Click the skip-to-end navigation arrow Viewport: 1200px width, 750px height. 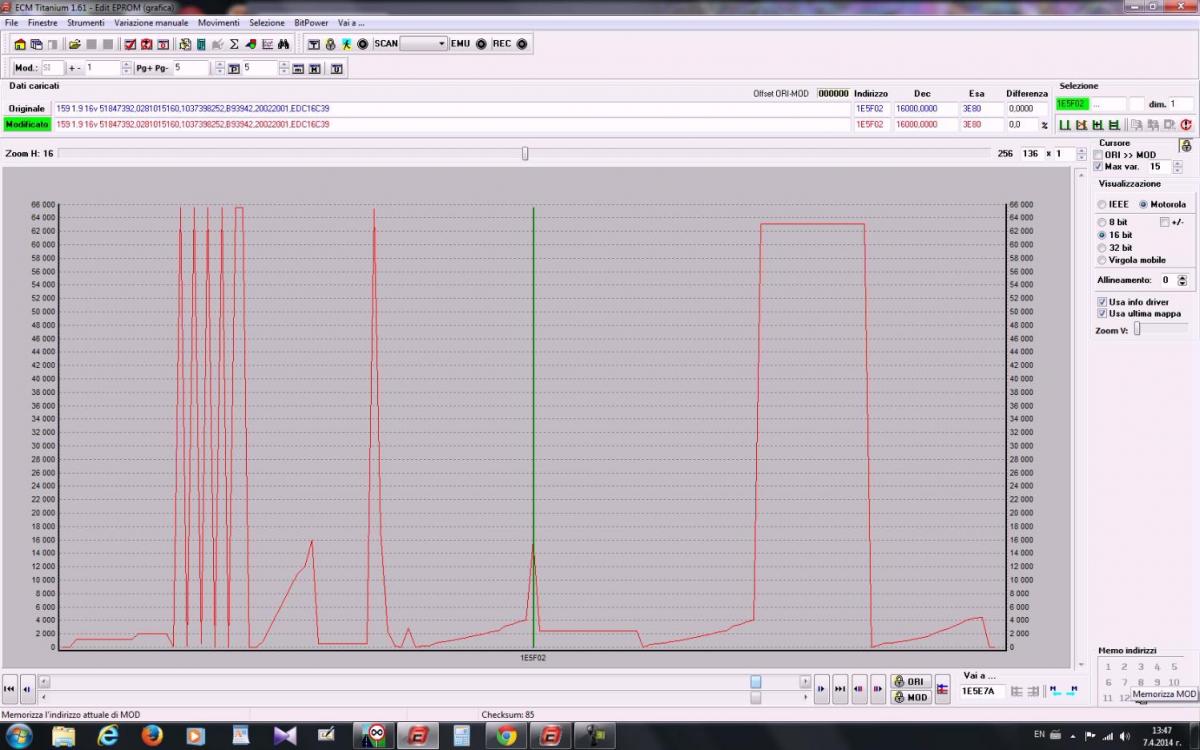coord(840,688)
